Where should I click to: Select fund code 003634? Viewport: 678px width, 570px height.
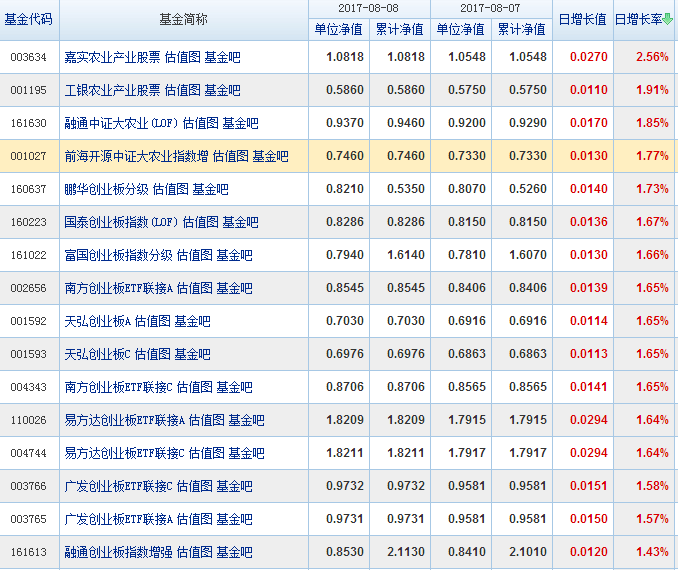tap(29, 57)
